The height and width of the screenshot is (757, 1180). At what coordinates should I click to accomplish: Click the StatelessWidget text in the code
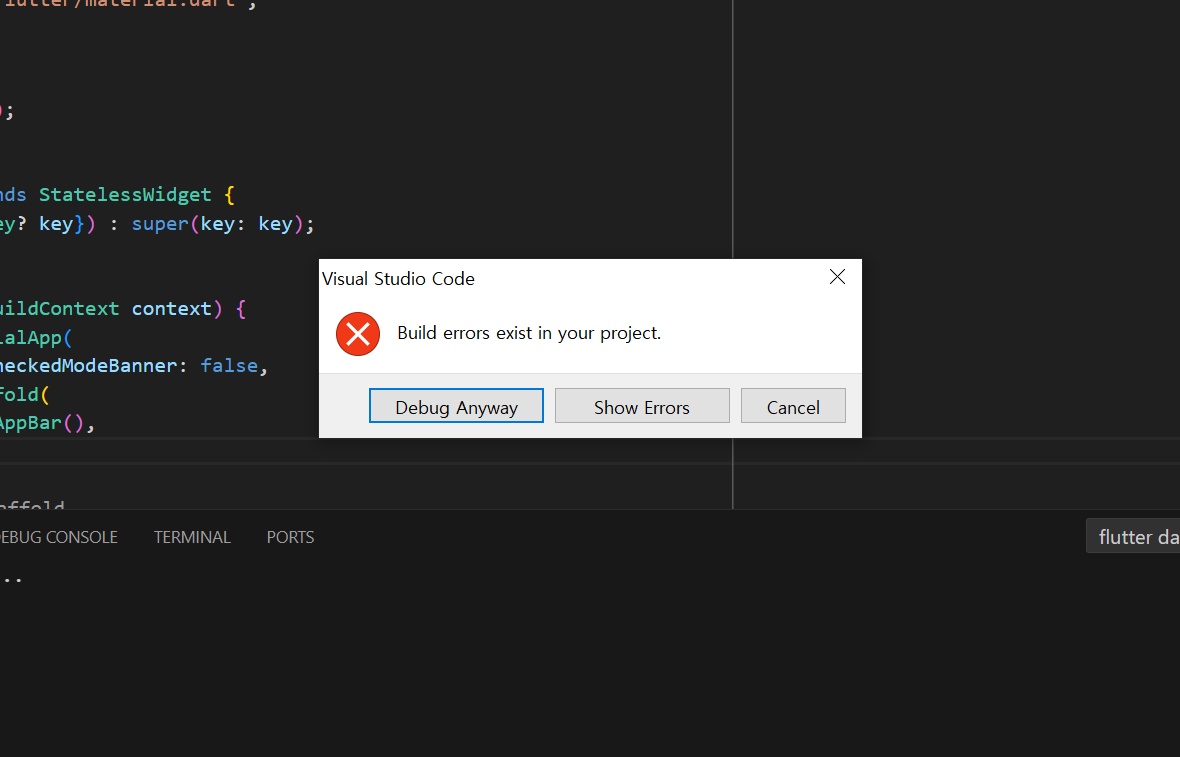tap(125, 194)
